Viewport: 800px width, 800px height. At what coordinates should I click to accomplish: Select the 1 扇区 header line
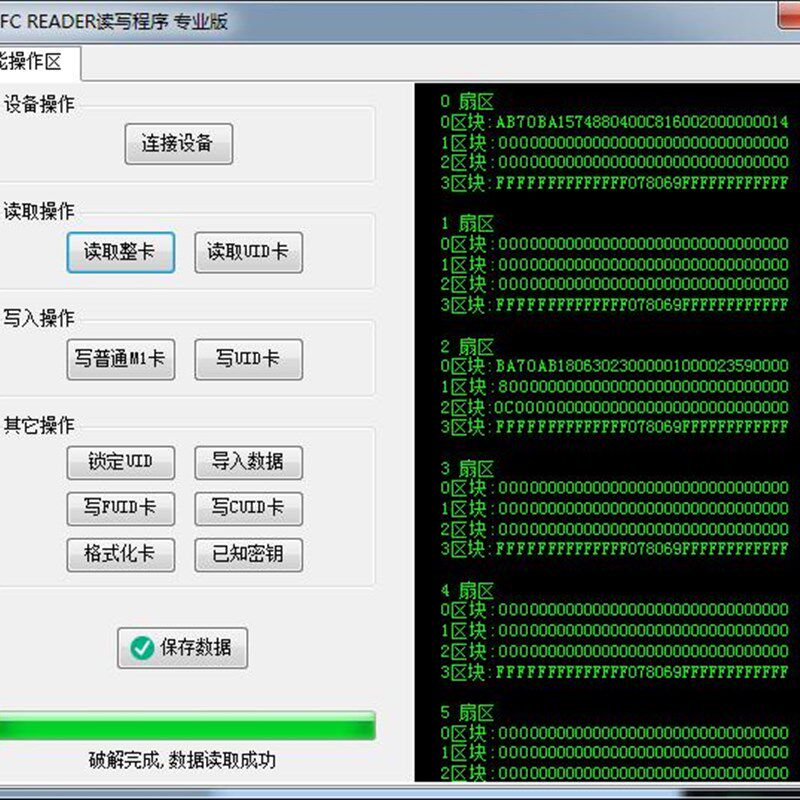(467, 223)
